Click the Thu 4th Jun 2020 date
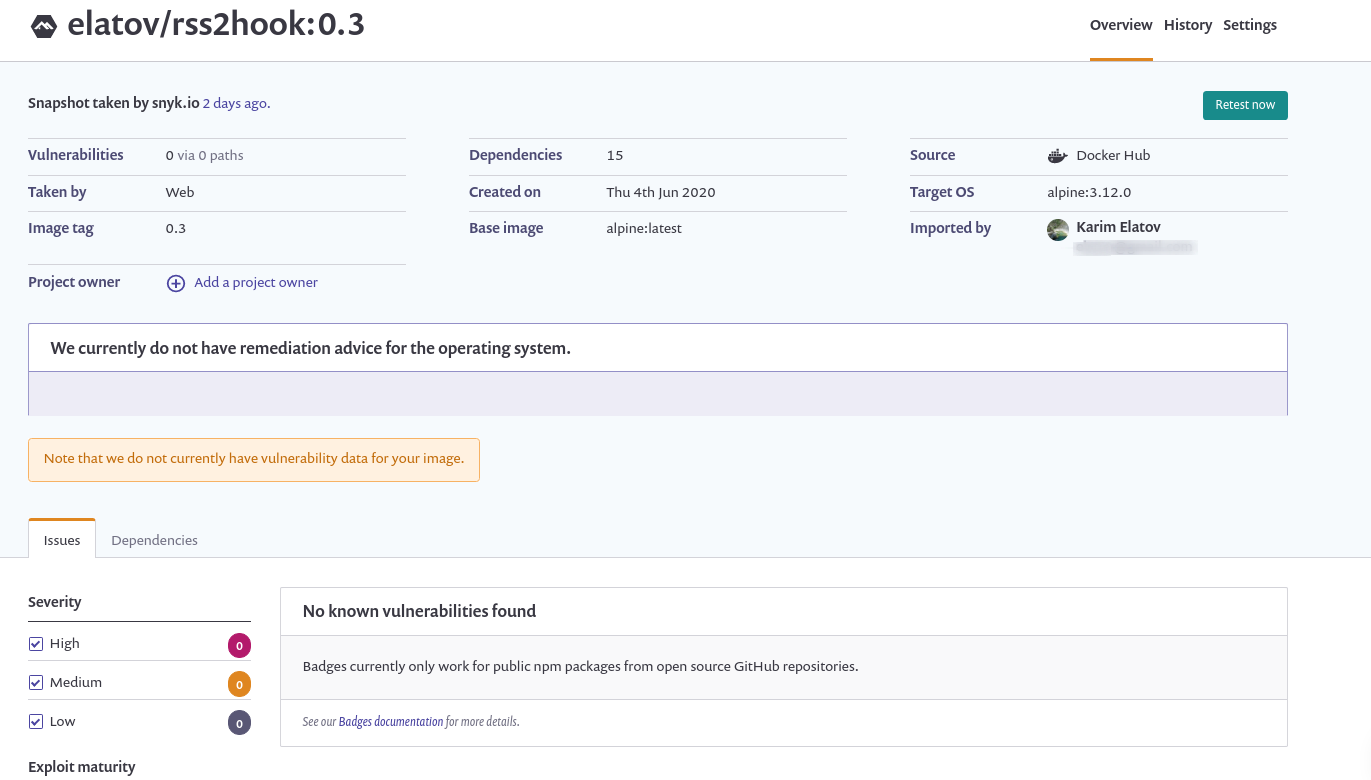Screen dimensions: 1371x780 661,192
